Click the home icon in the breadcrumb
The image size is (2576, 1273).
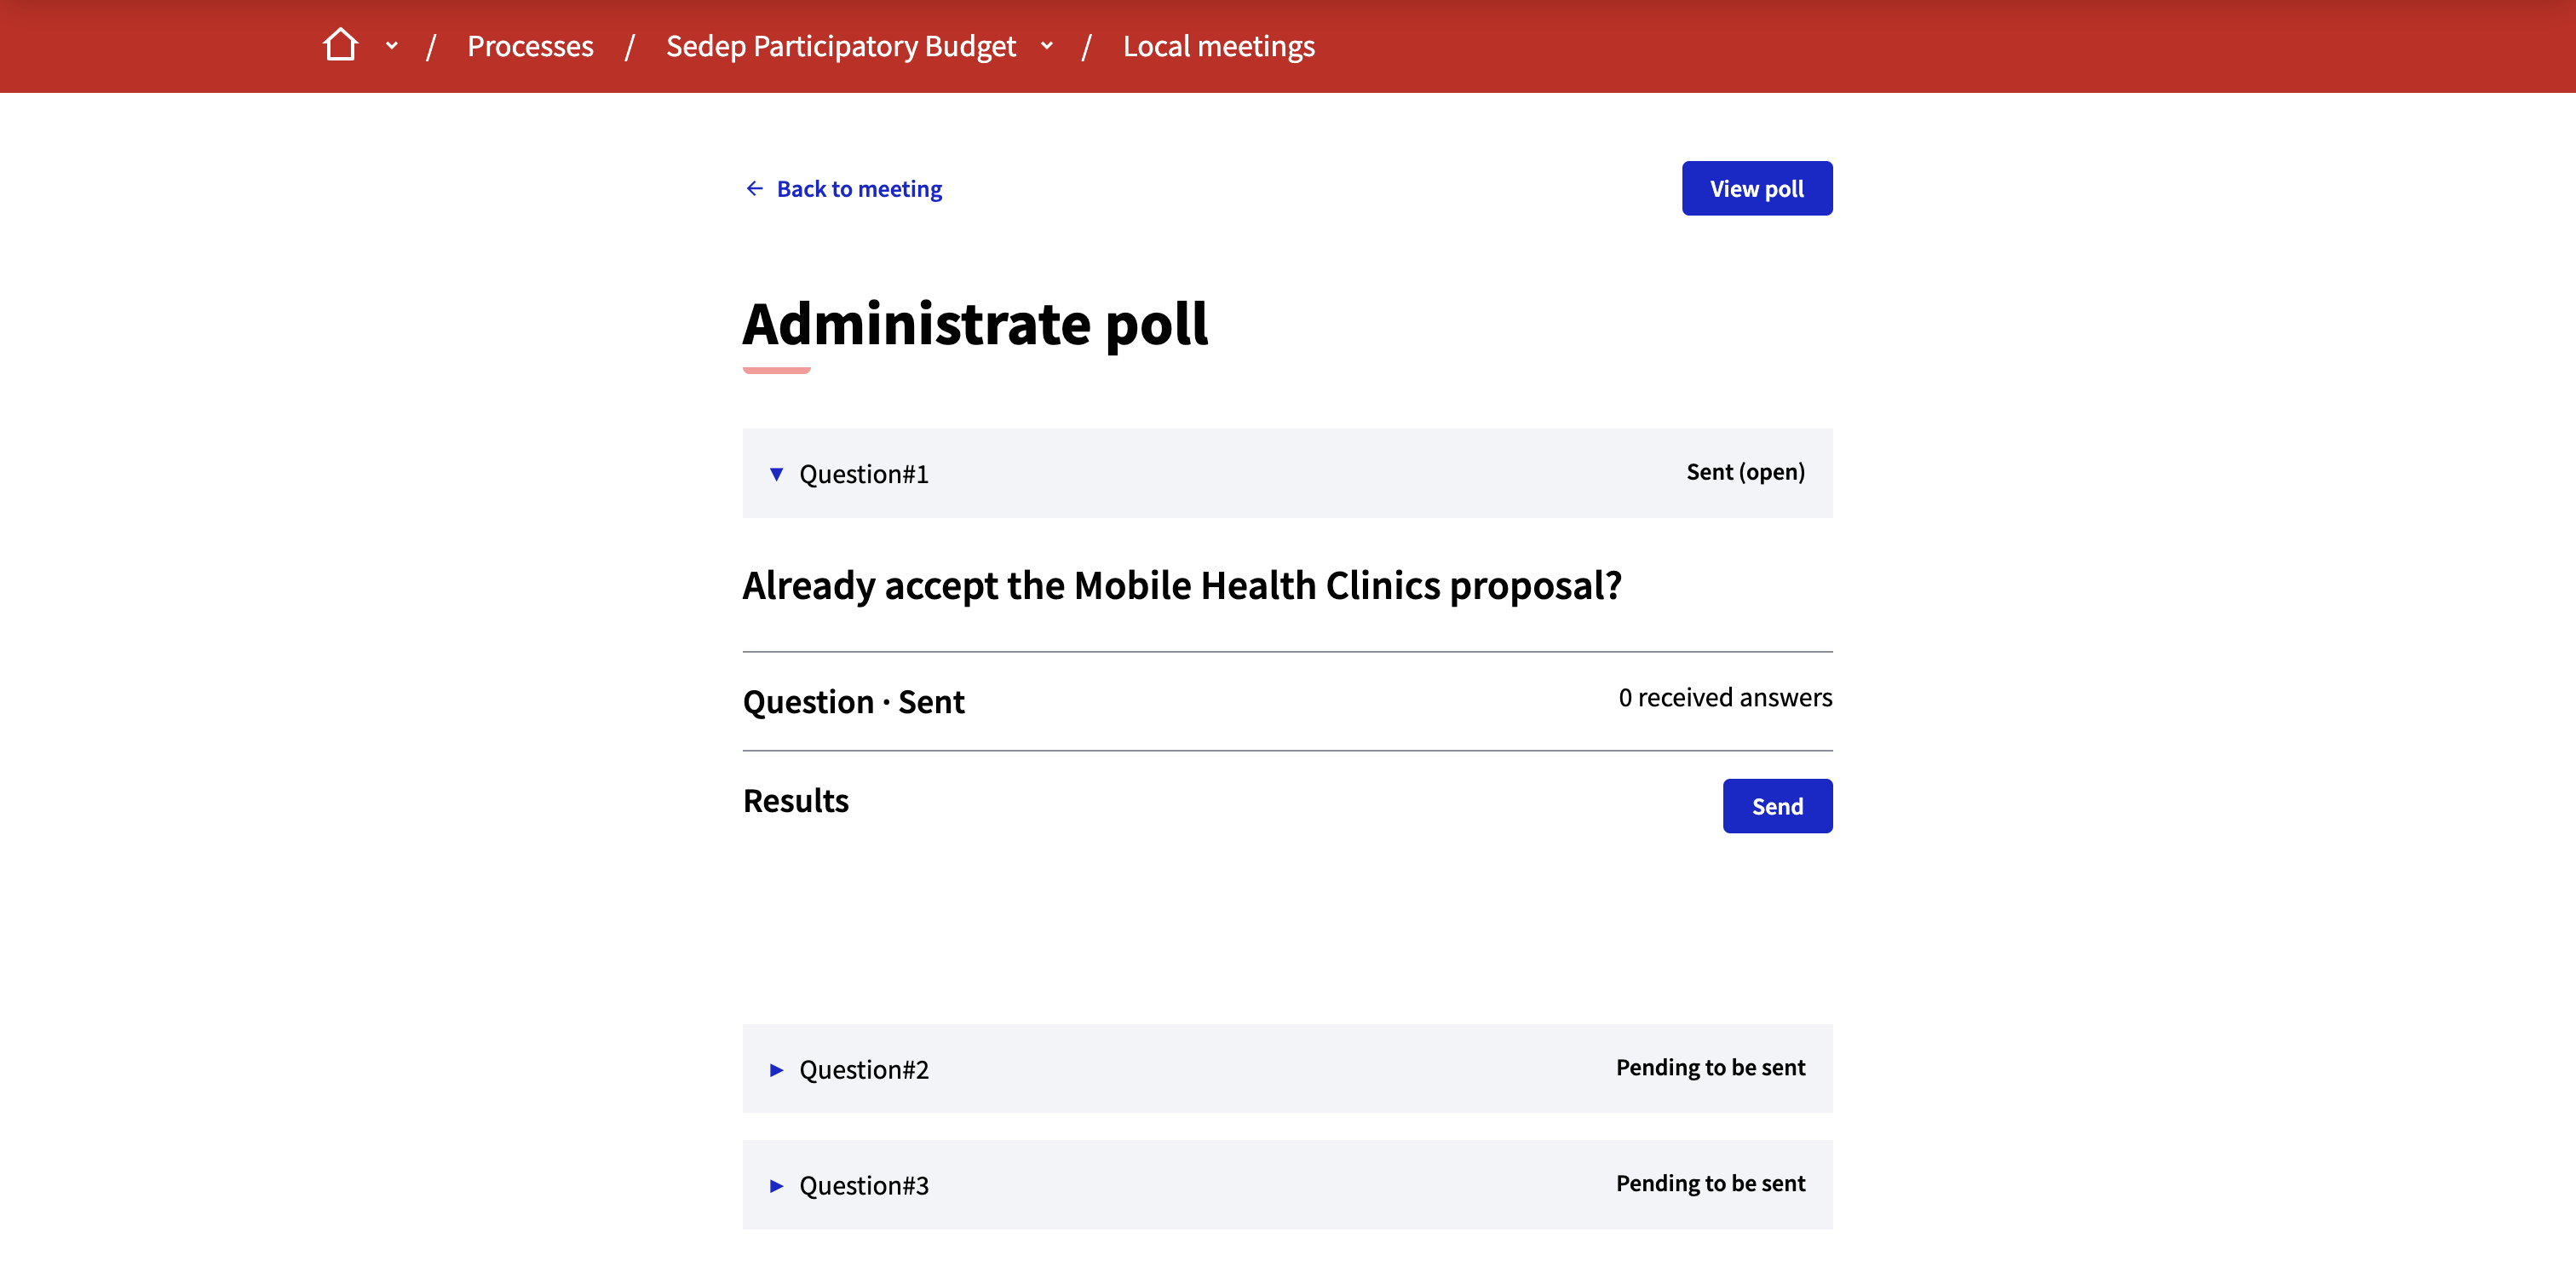[341, 44]
